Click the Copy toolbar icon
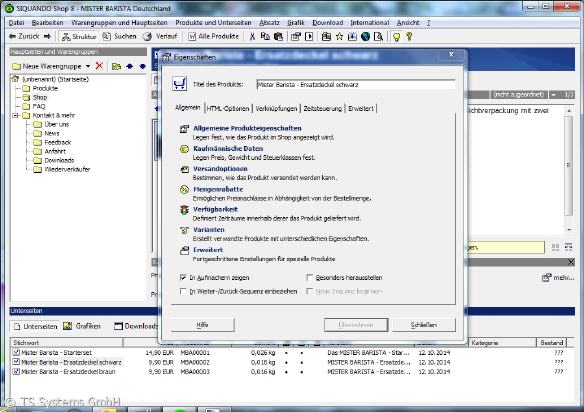The image size is (584, 412). point(265,37)
